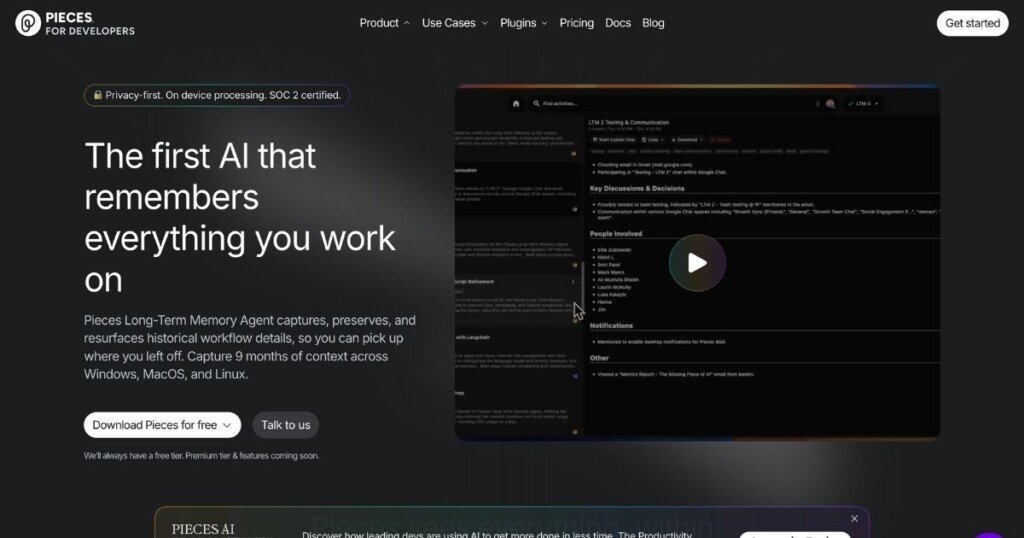The height and width of the screenshot is (538, 1024).
Task: Close the Pieces AI popup banner
Action: coord(854,519)
